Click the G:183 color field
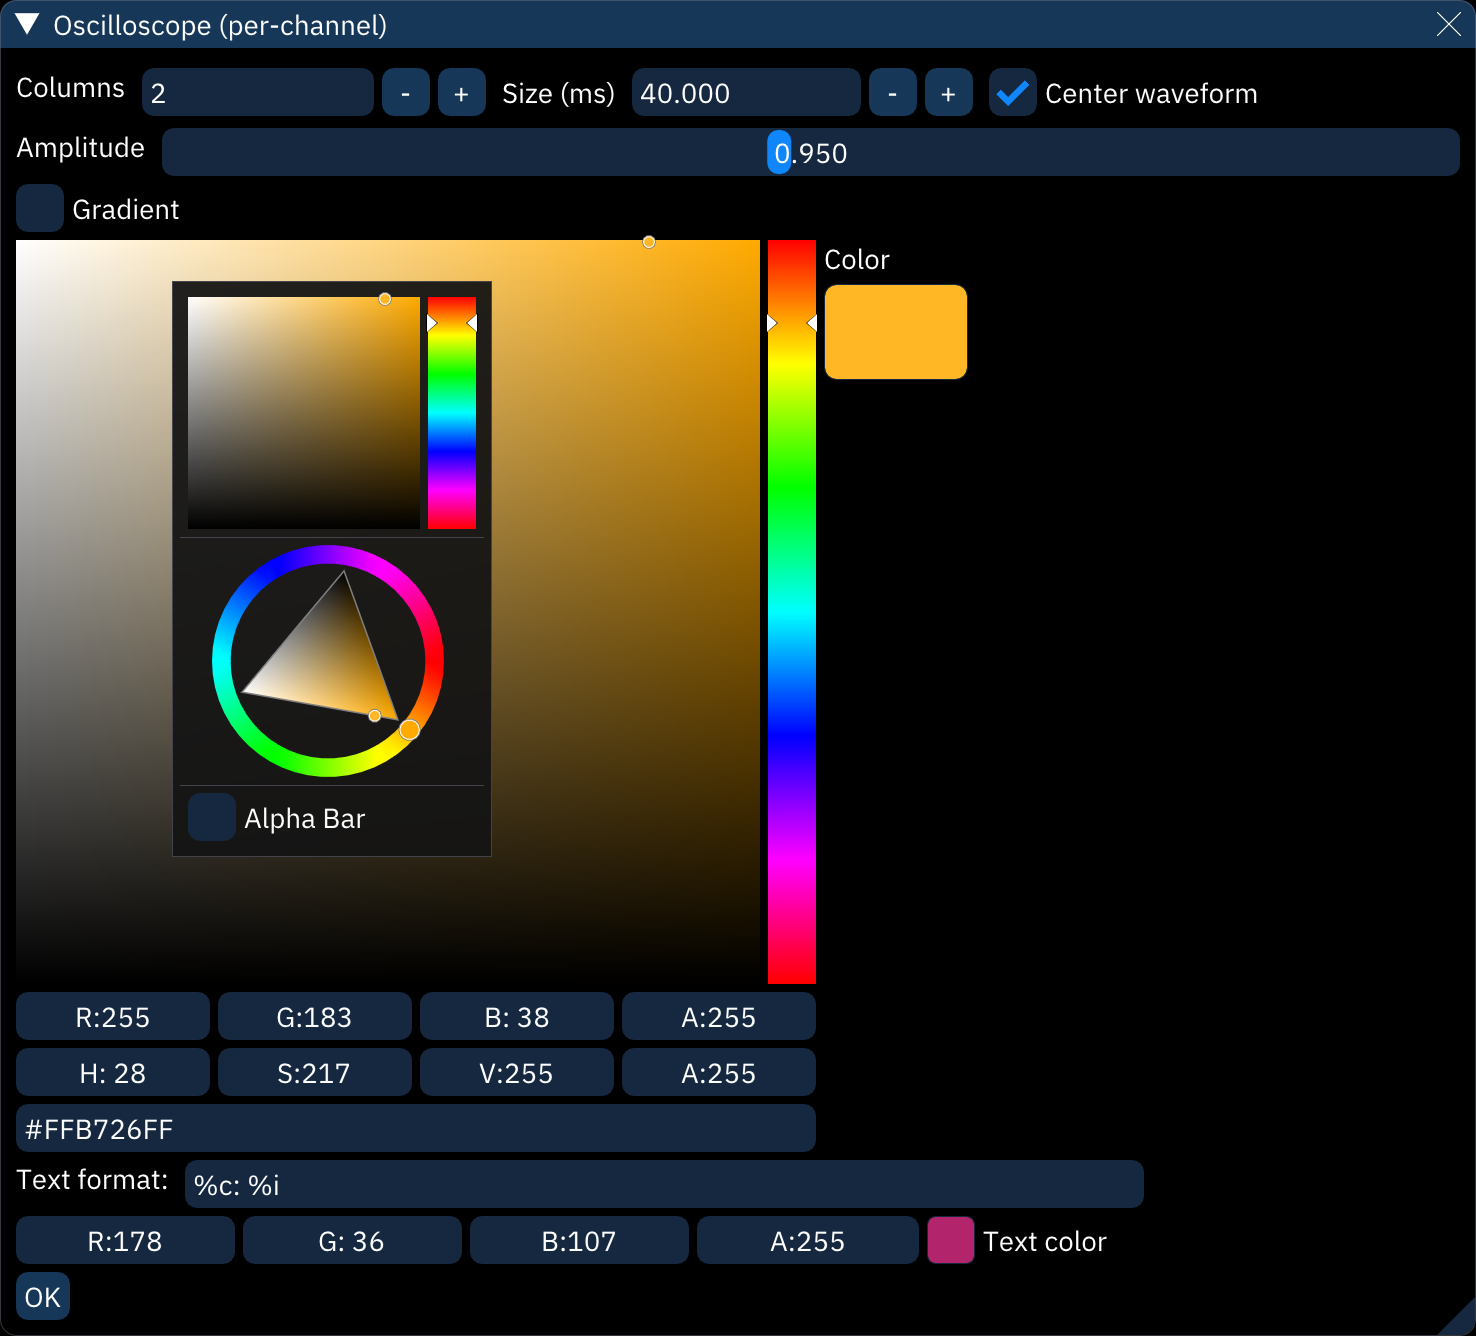Viewport: 1476px width, 1336px height. 315,1017
